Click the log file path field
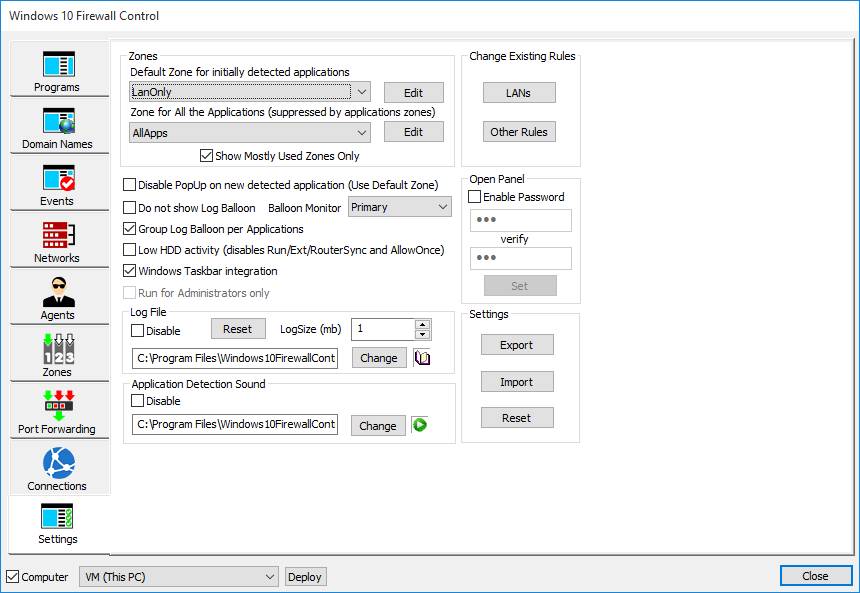The width and height of the screenshot is (860, 593). (x=235, y=358)
